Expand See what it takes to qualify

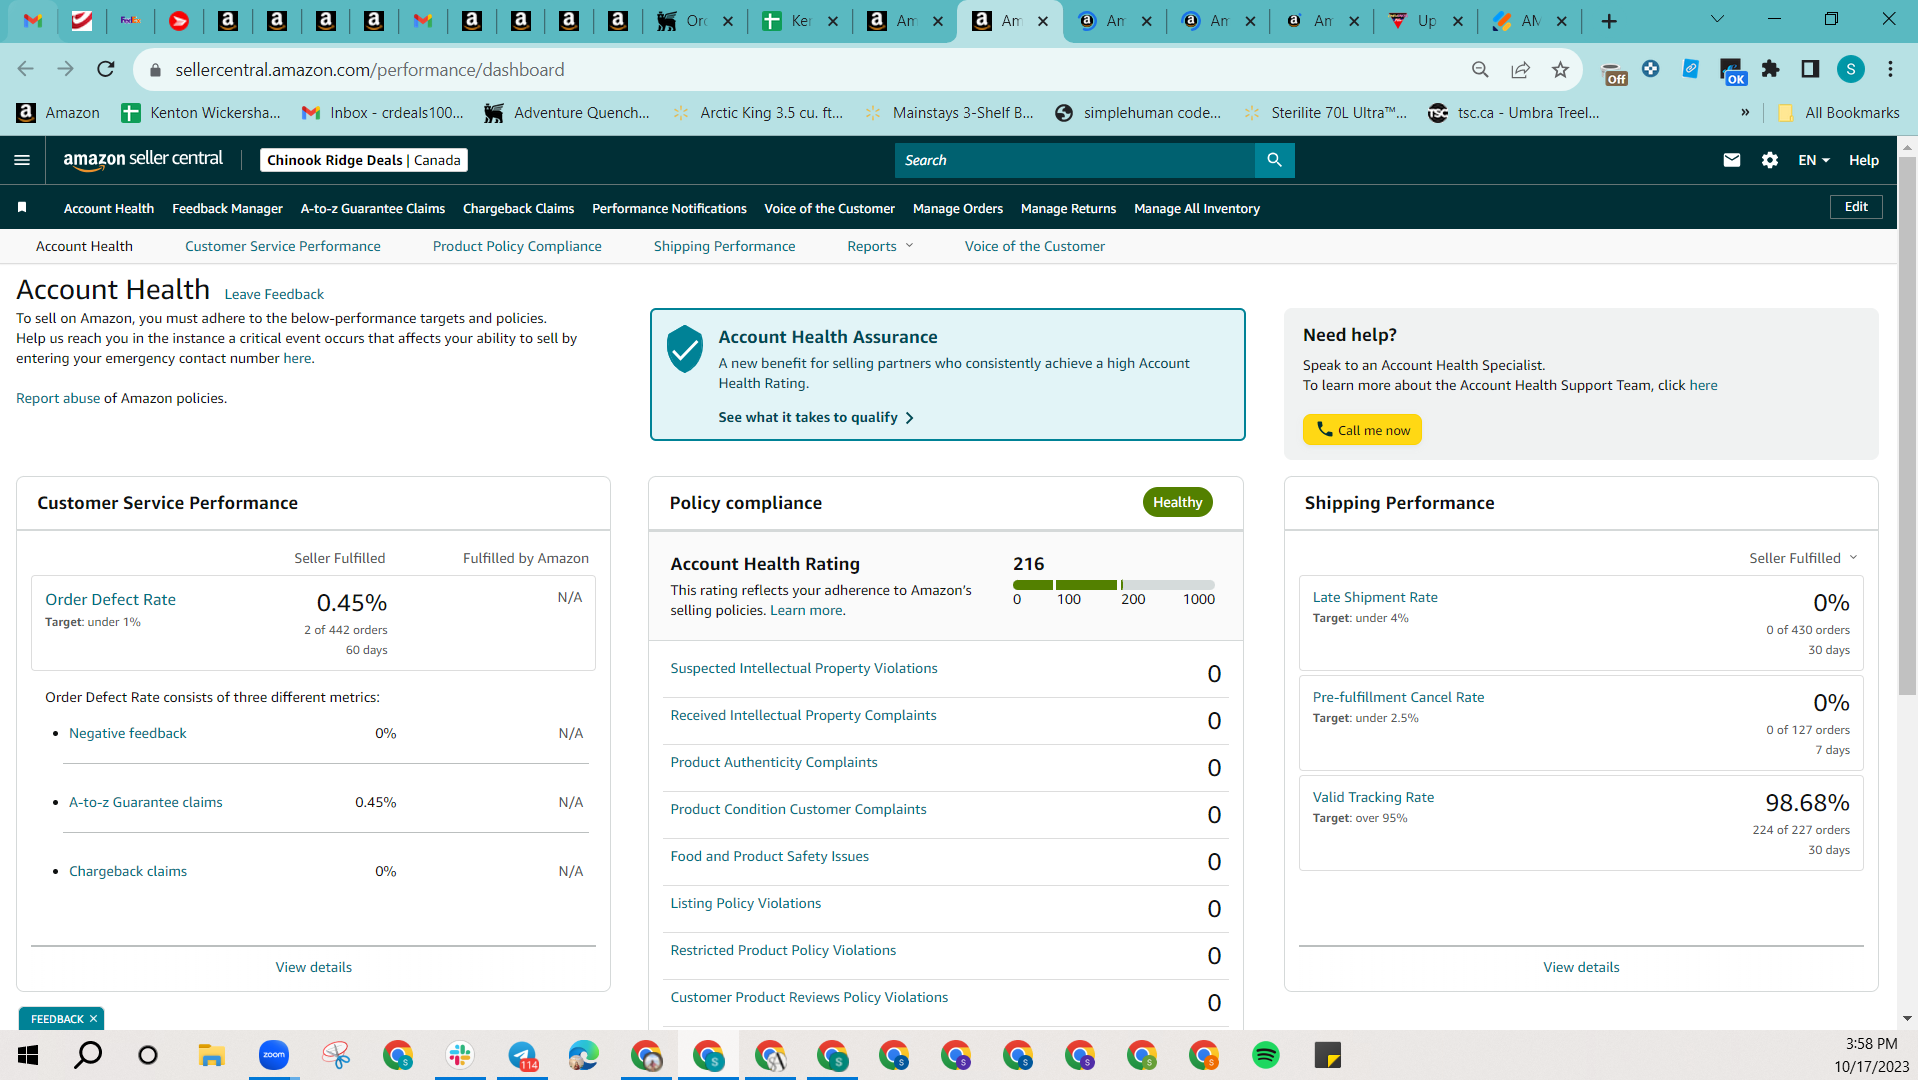point(816,417)
